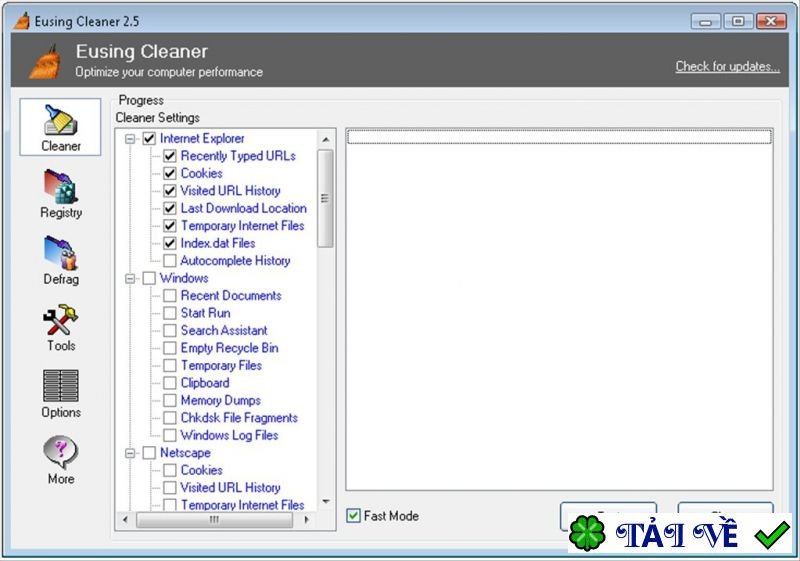This screenshot has height=561, width=800.
Task: Toggle the Internet Explorer group checkbox
Action: [149, 139]
